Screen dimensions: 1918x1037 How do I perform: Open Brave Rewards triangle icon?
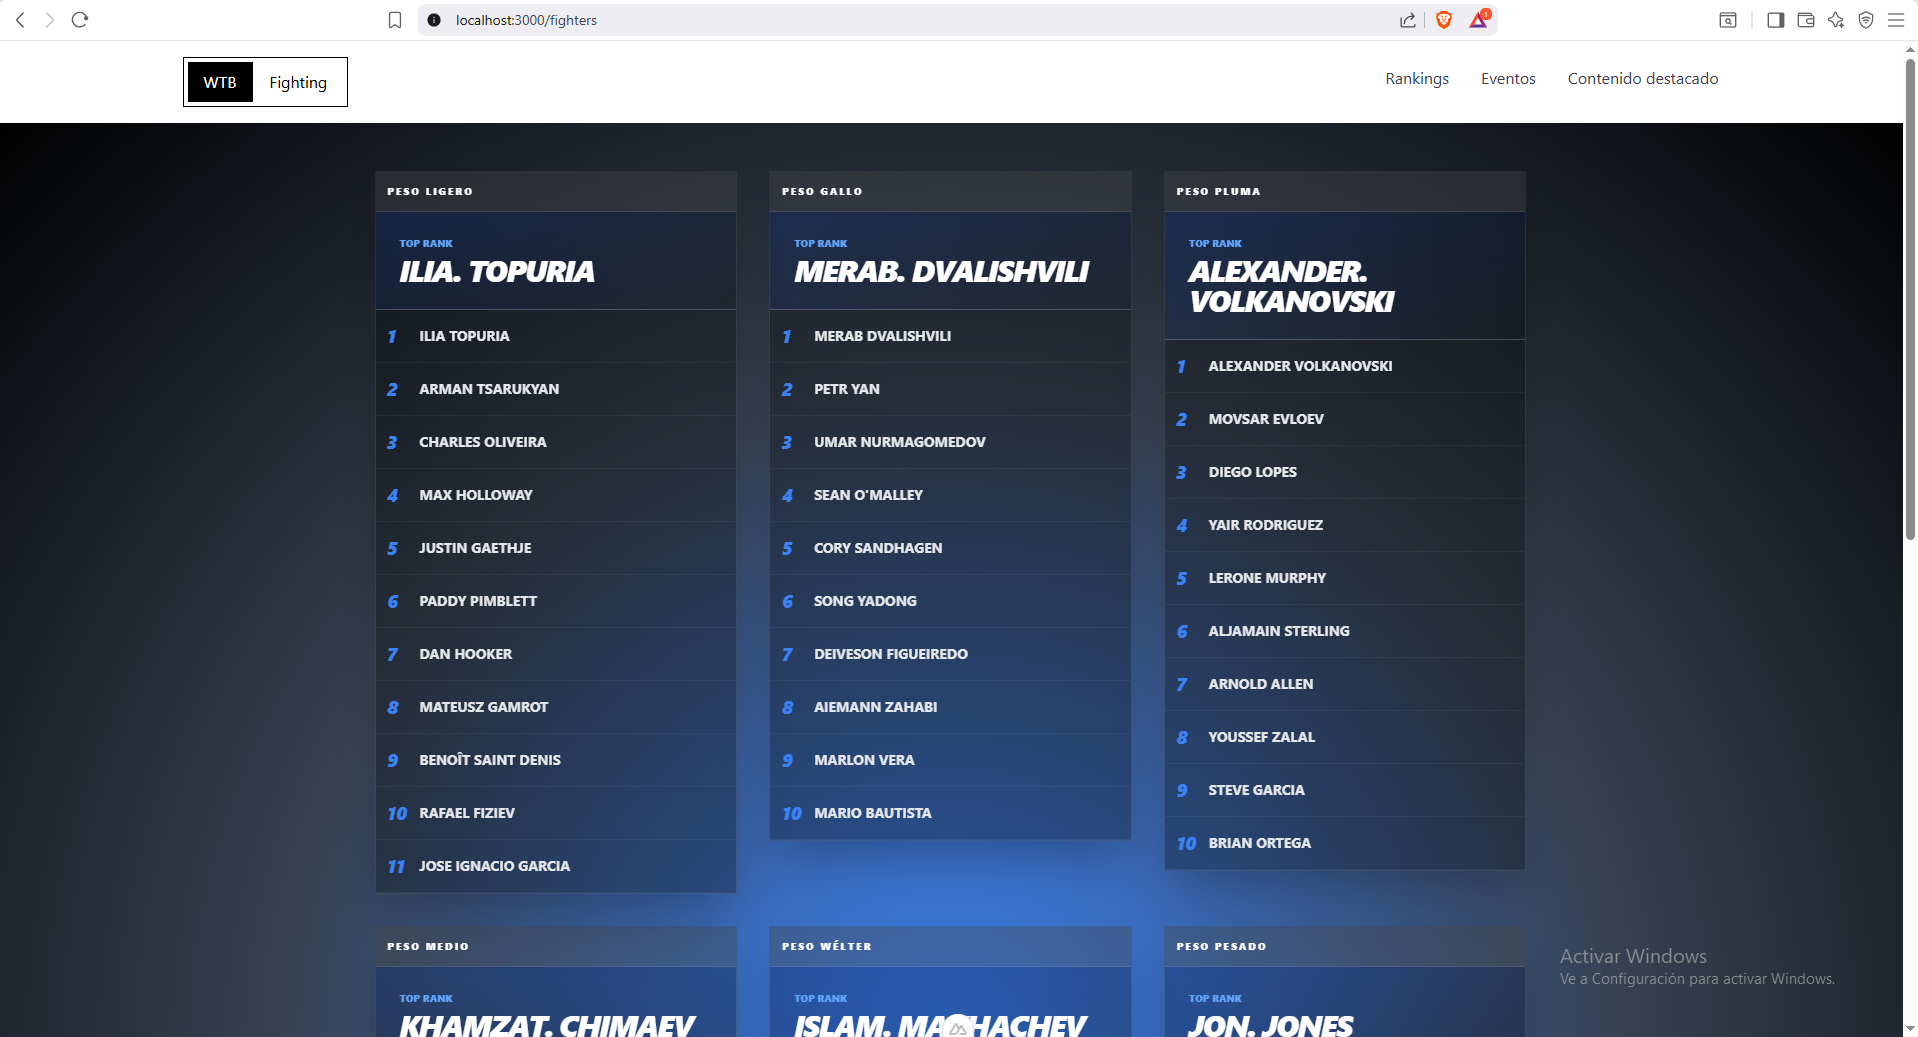pyautogui.click(x=1478, y=20)
